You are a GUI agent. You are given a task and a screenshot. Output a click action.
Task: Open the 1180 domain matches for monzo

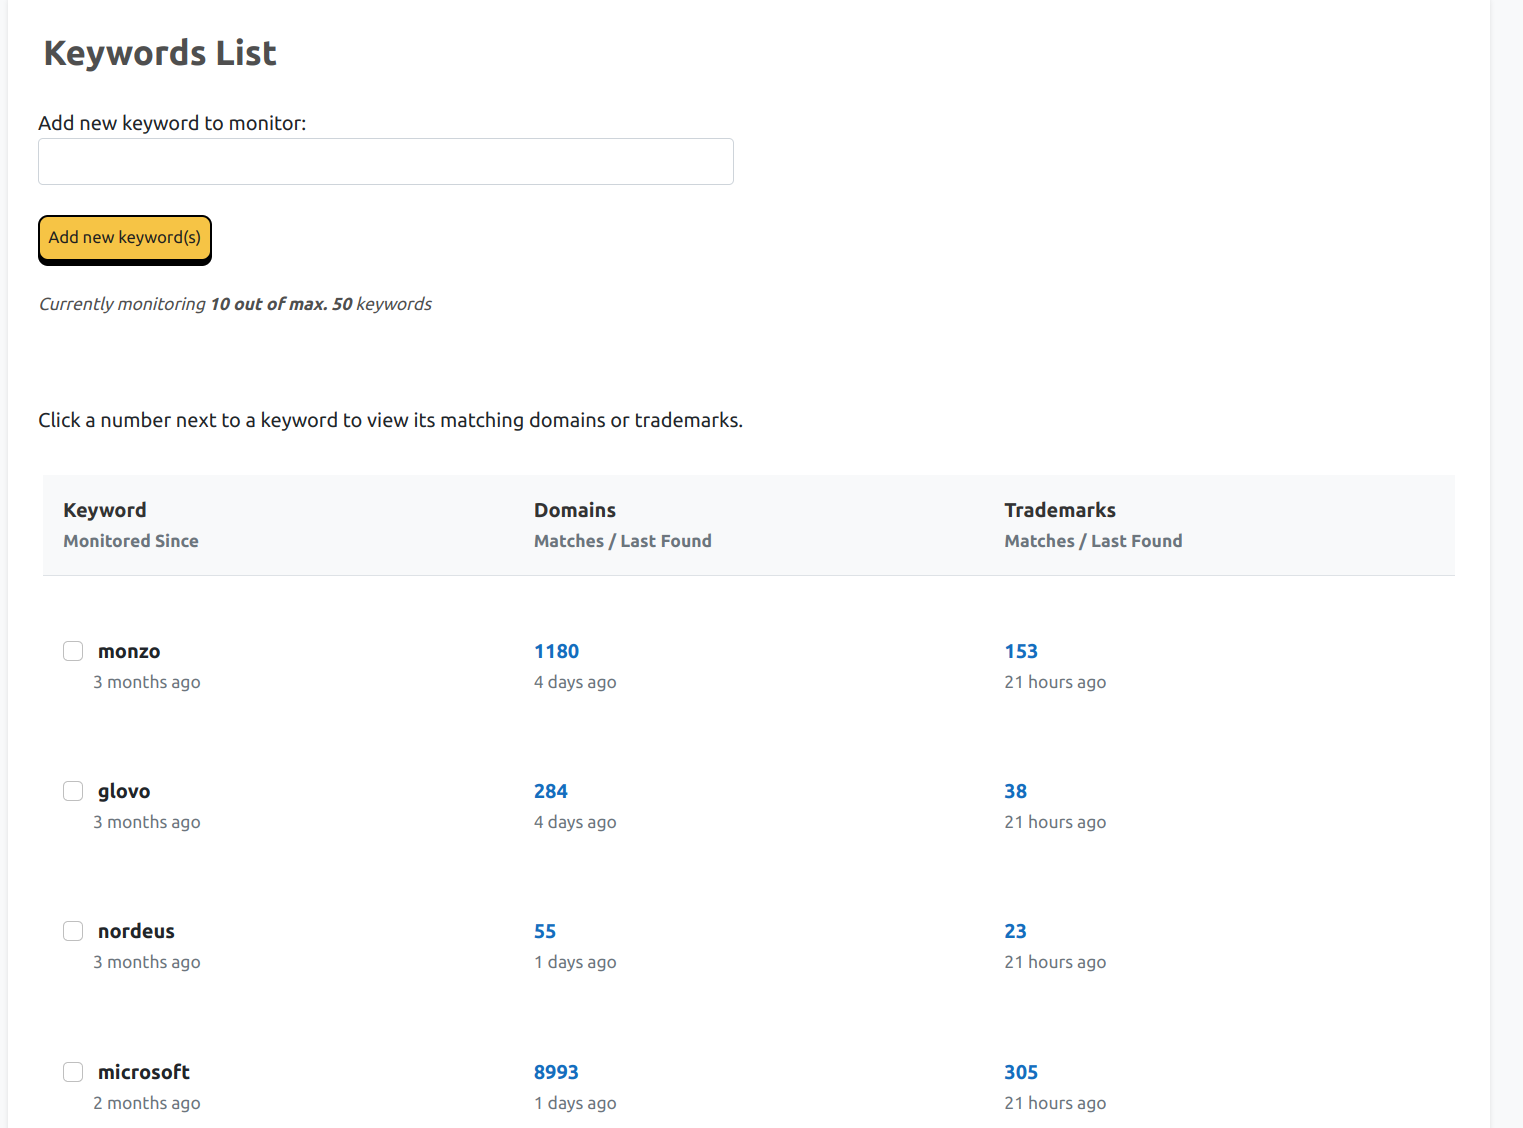(556, 651)
